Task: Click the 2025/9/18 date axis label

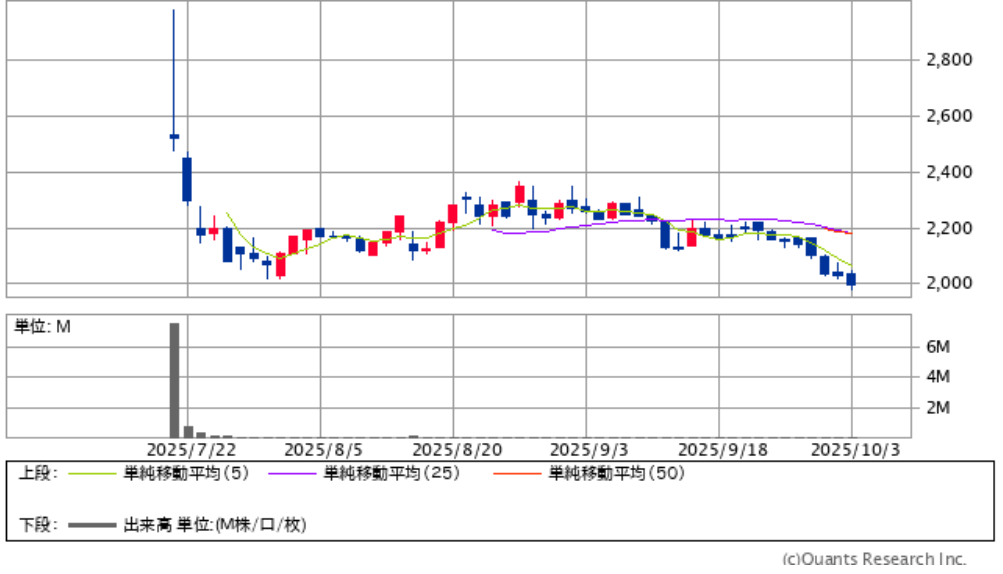Action: [x=719, y=450]
